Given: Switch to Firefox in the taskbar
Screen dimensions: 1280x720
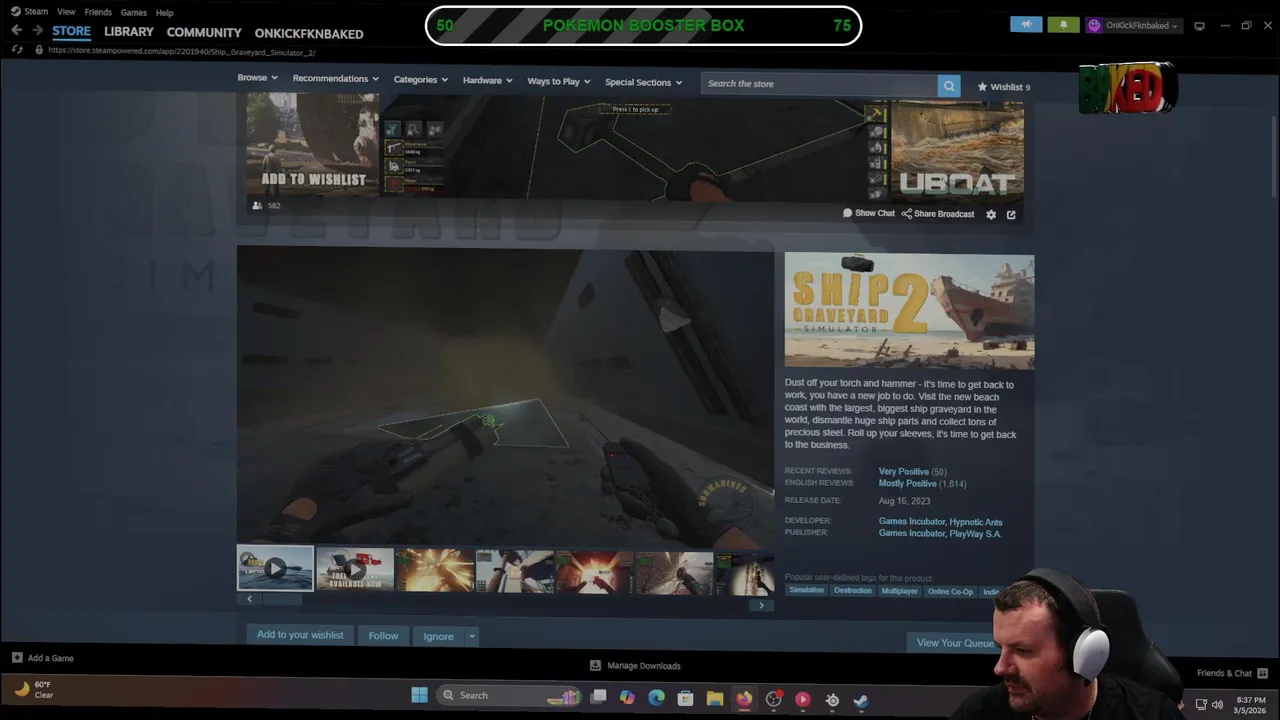Looking at the screenshot, I should [x=744, y=698].
